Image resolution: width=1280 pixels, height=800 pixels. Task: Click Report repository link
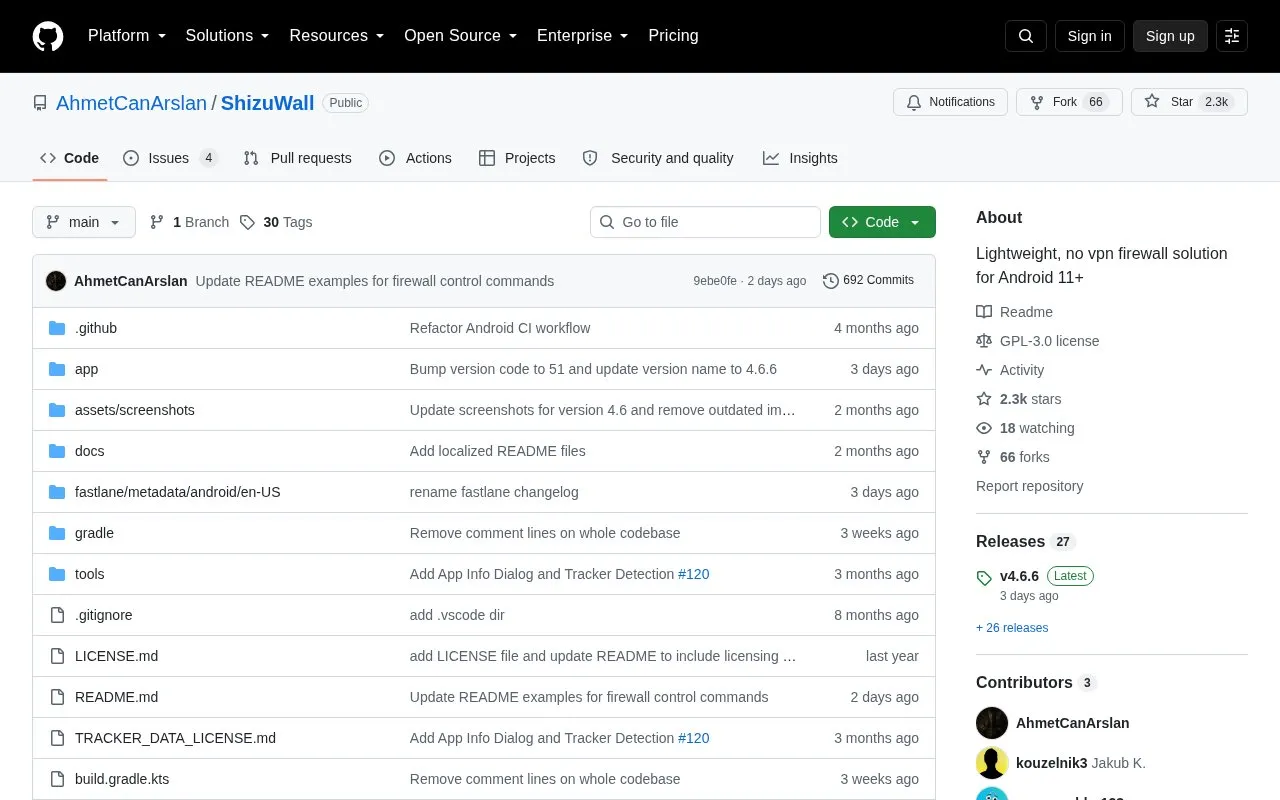[1029, 486]
